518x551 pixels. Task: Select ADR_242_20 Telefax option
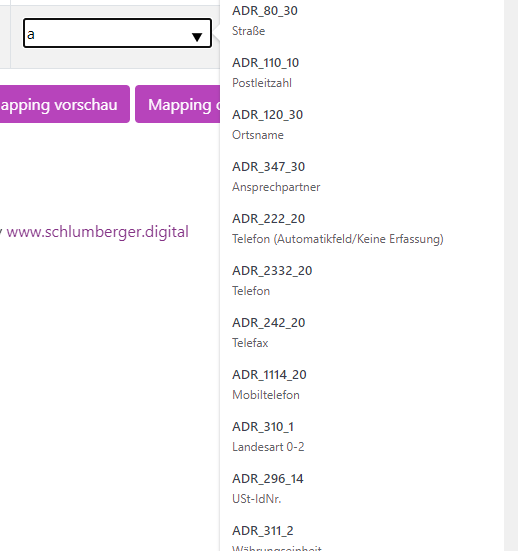click(x=362, y=333)
